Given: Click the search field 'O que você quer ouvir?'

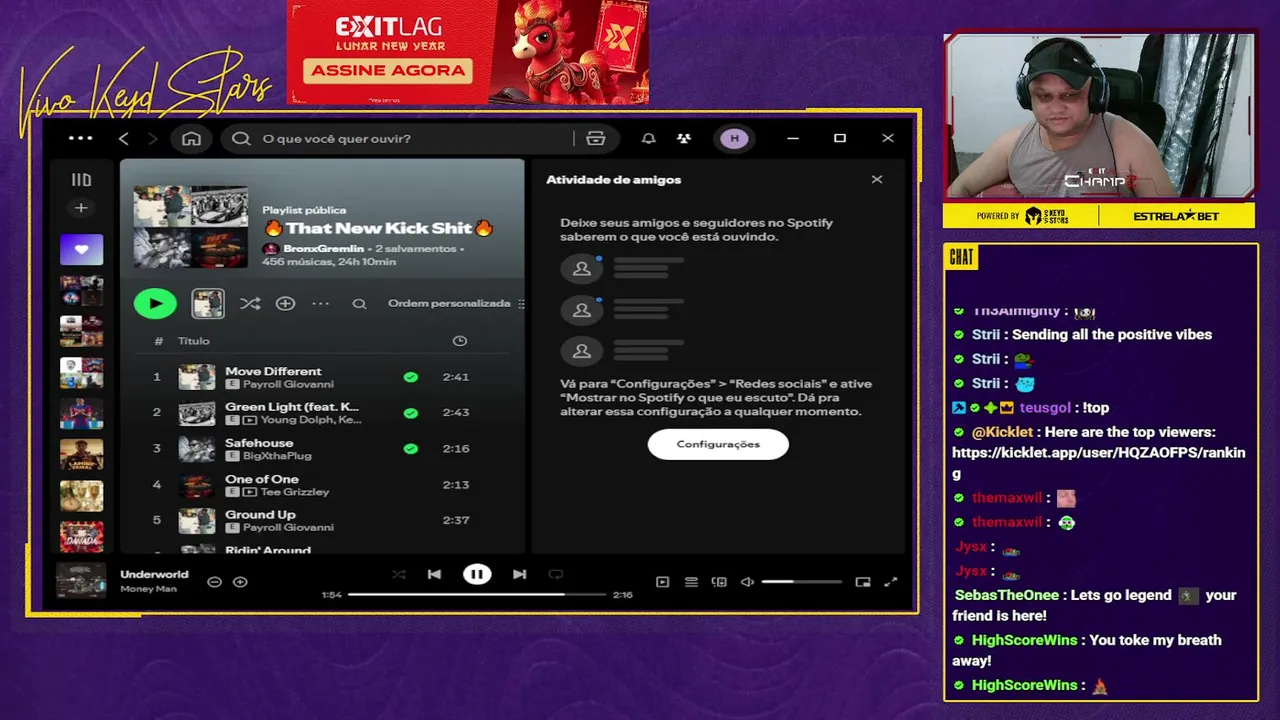Looking at the screenshot, I should coord(400,139).
